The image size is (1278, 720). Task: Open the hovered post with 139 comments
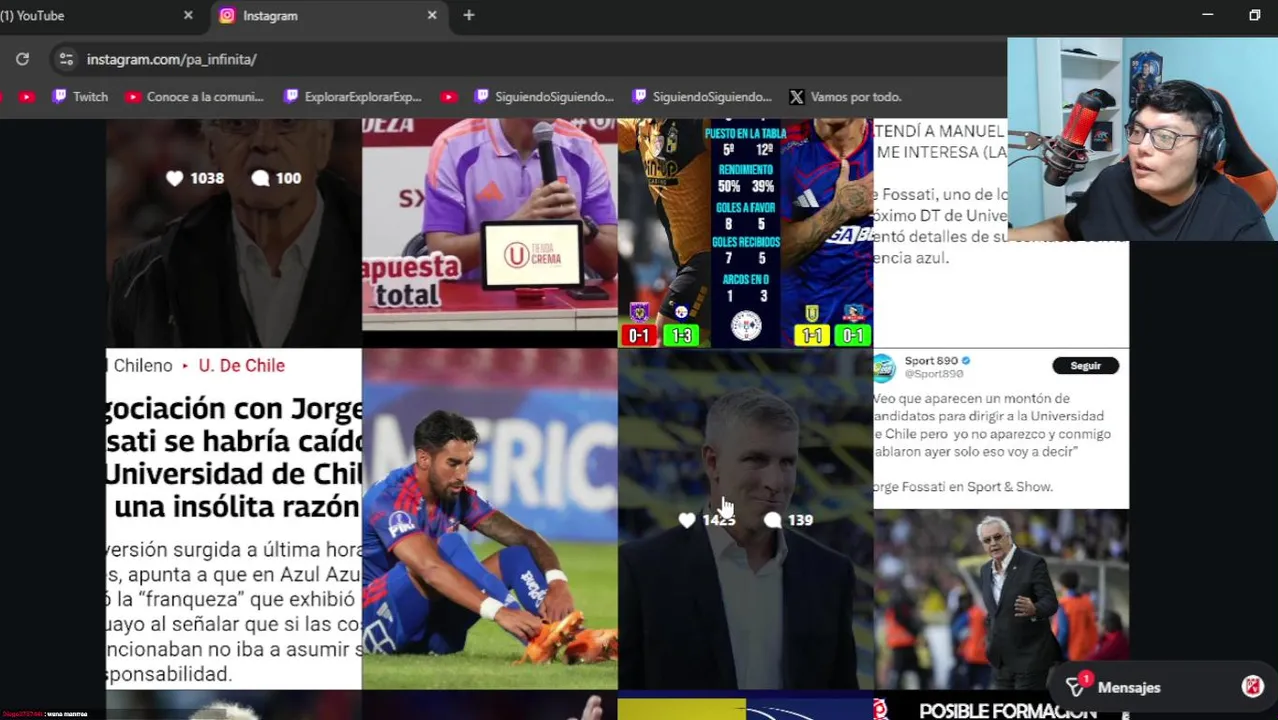tap(745, 518)
